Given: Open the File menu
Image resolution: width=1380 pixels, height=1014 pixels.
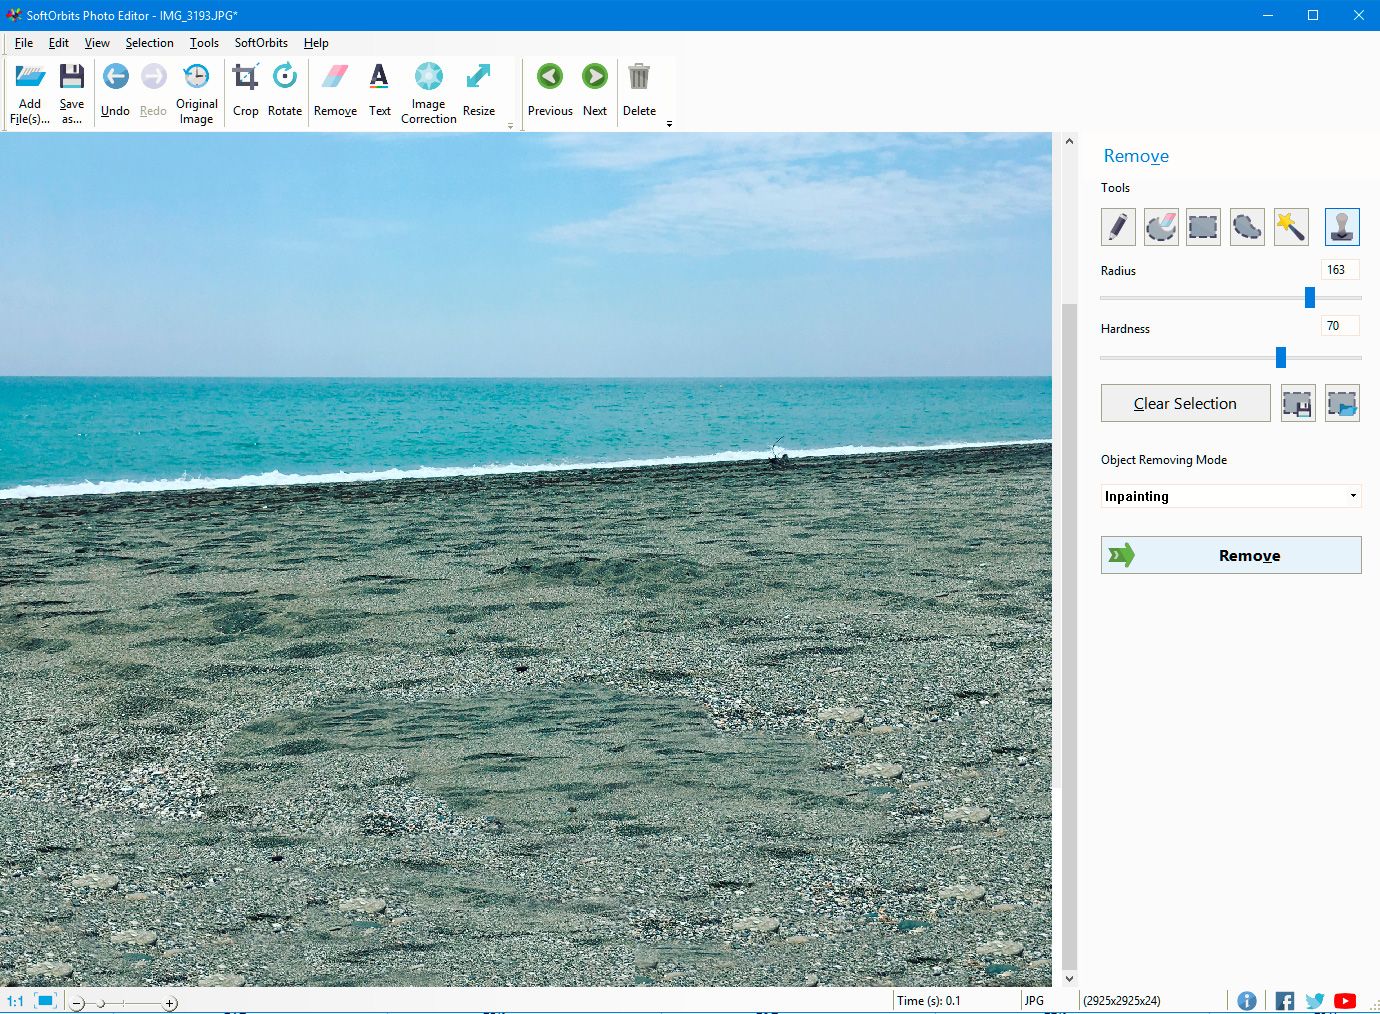Looking at the screenshot, I should (24, 43).
